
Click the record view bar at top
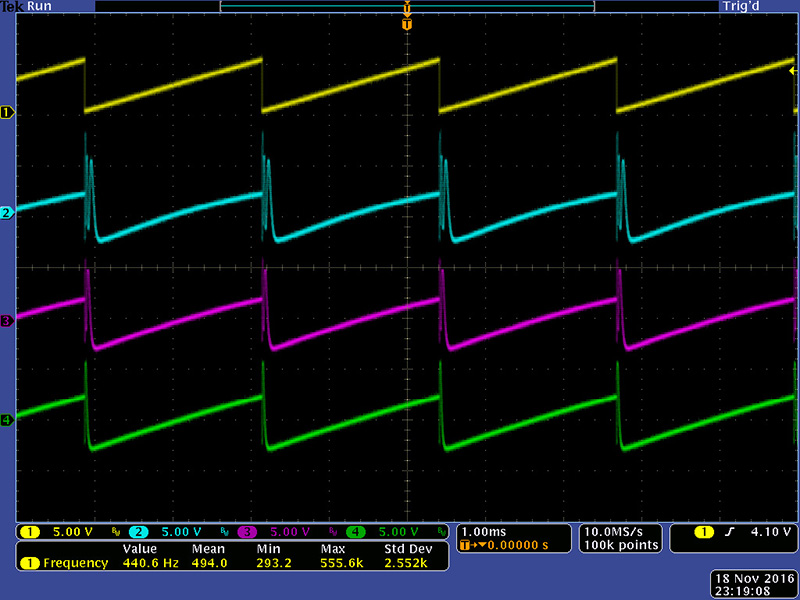pos(407,6)
